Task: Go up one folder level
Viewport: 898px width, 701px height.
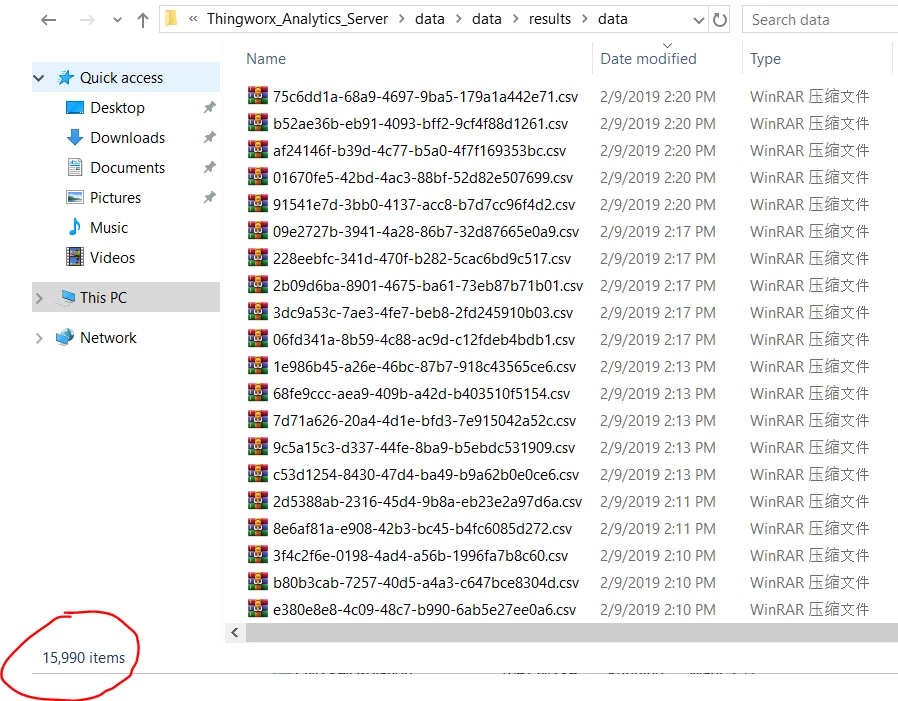Action: pyautogui.click(x=143, y=20)
